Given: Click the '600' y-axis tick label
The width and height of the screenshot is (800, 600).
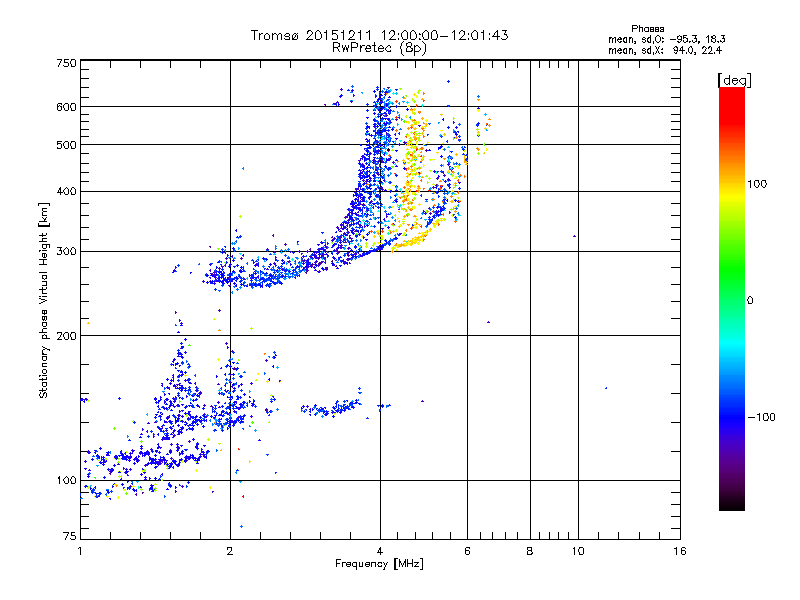Looking at the screenshot, I should 66,107.
